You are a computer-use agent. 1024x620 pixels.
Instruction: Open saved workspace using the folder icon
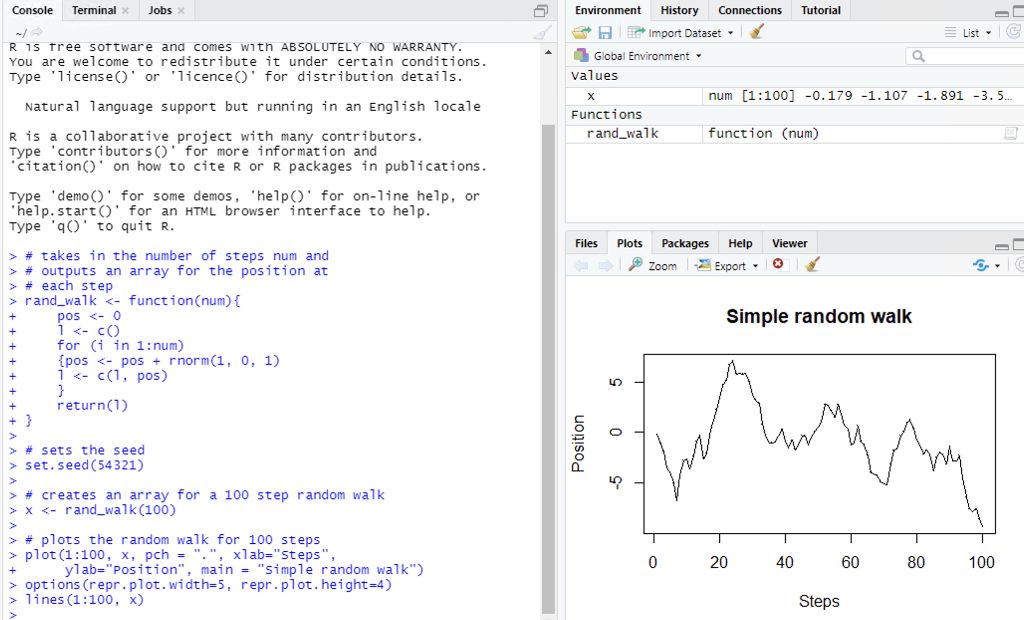coord(582,32)
